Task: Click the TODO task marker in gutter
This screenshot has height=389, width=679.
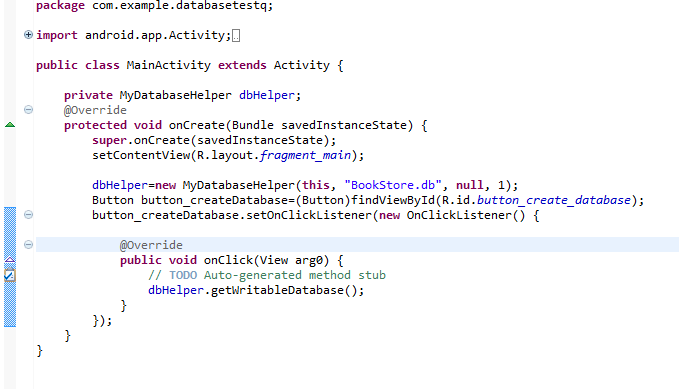Action: click(x=10, y=275)
